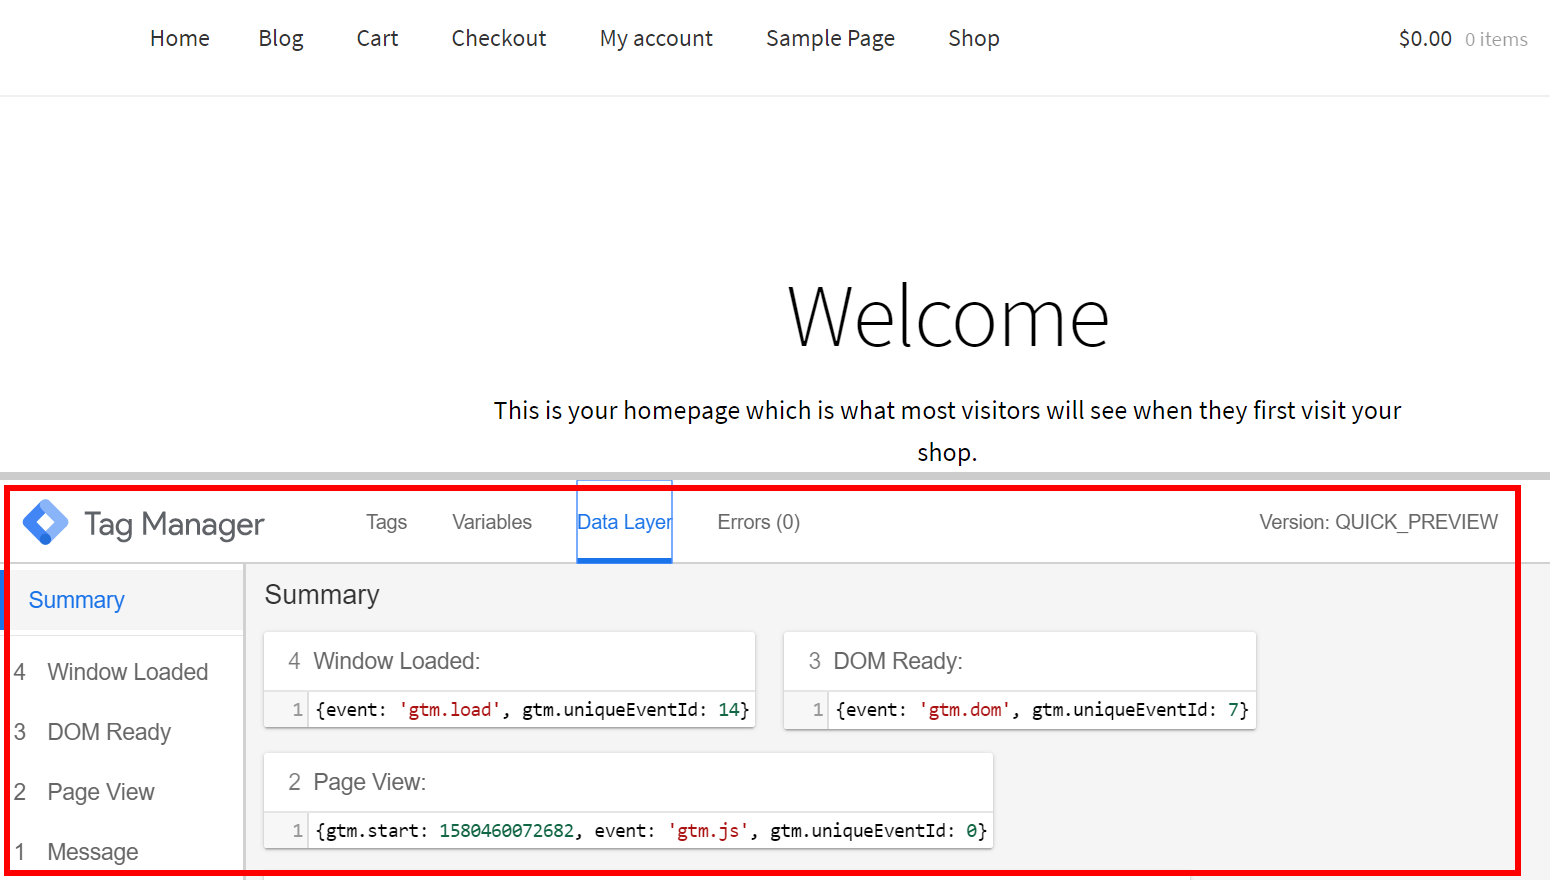Choose the DOM Ready event

coord(109,732)
